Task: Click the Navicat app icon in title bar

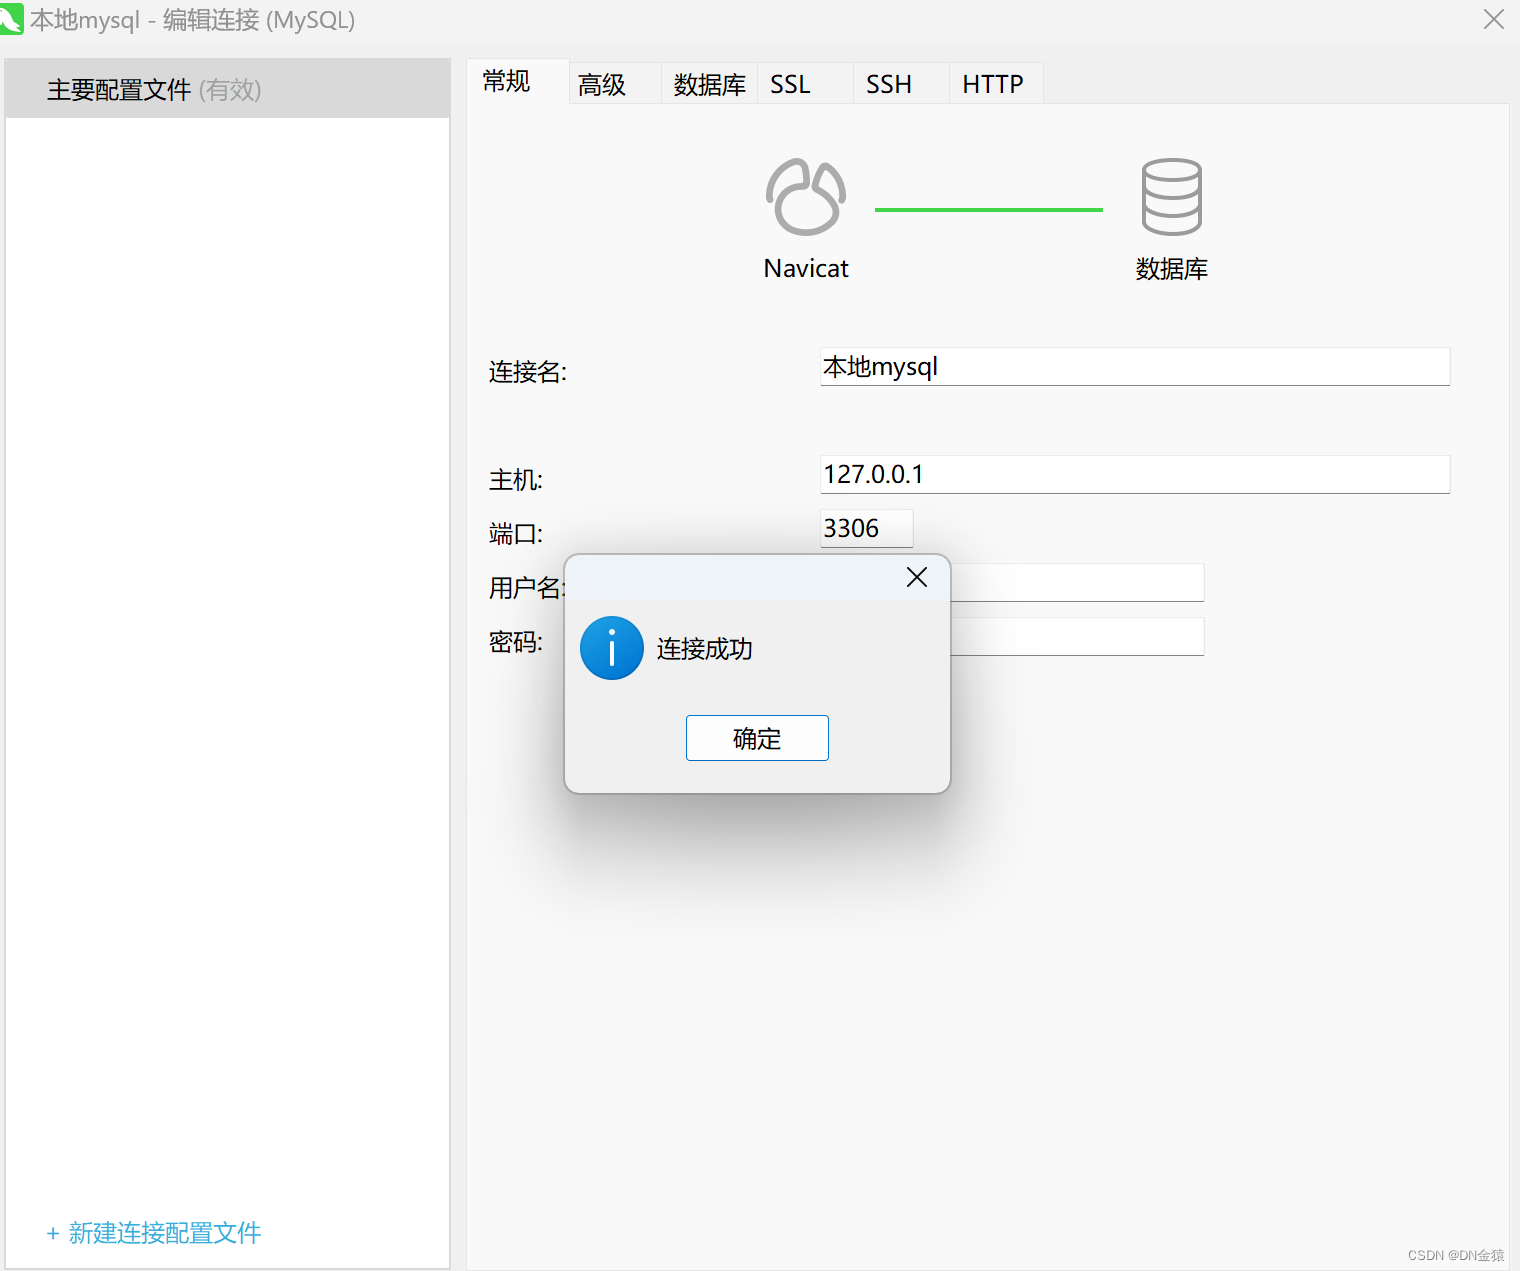Action: (x=11, y=20)
